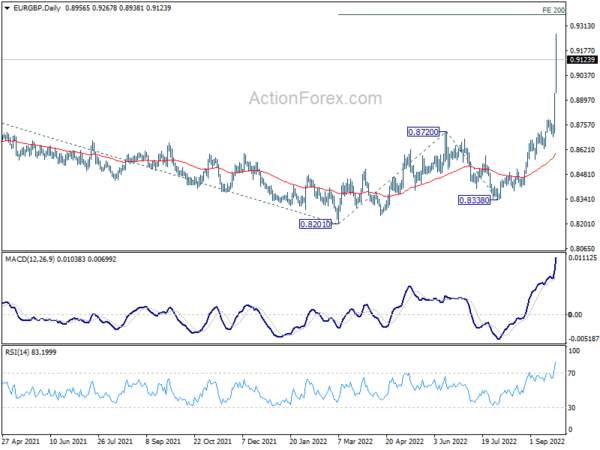600x450 pixels.
Task: Click the RSI(14) indicator label
Action: point(18,352)
